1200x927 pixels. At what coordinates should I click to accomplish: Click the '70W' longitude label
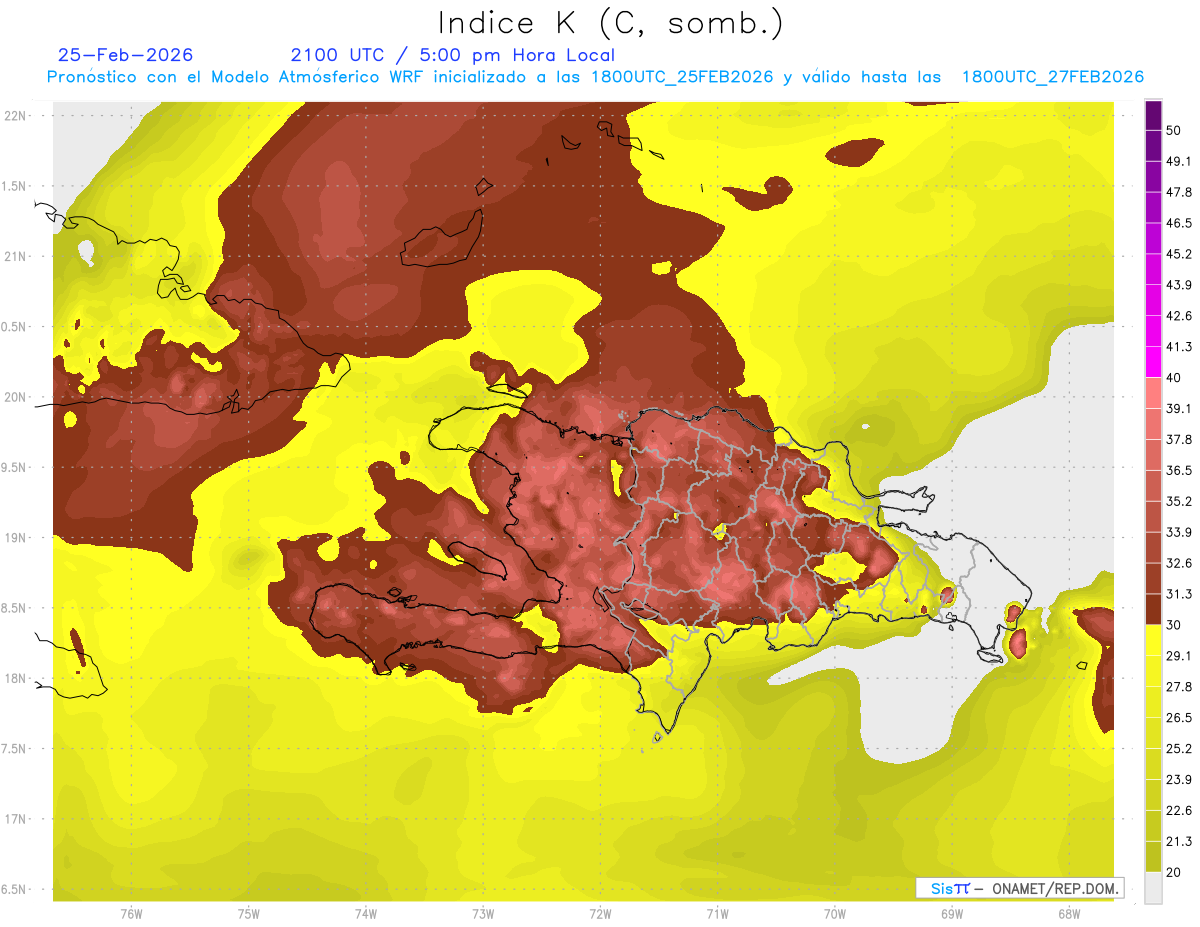[x=835, y=914]
